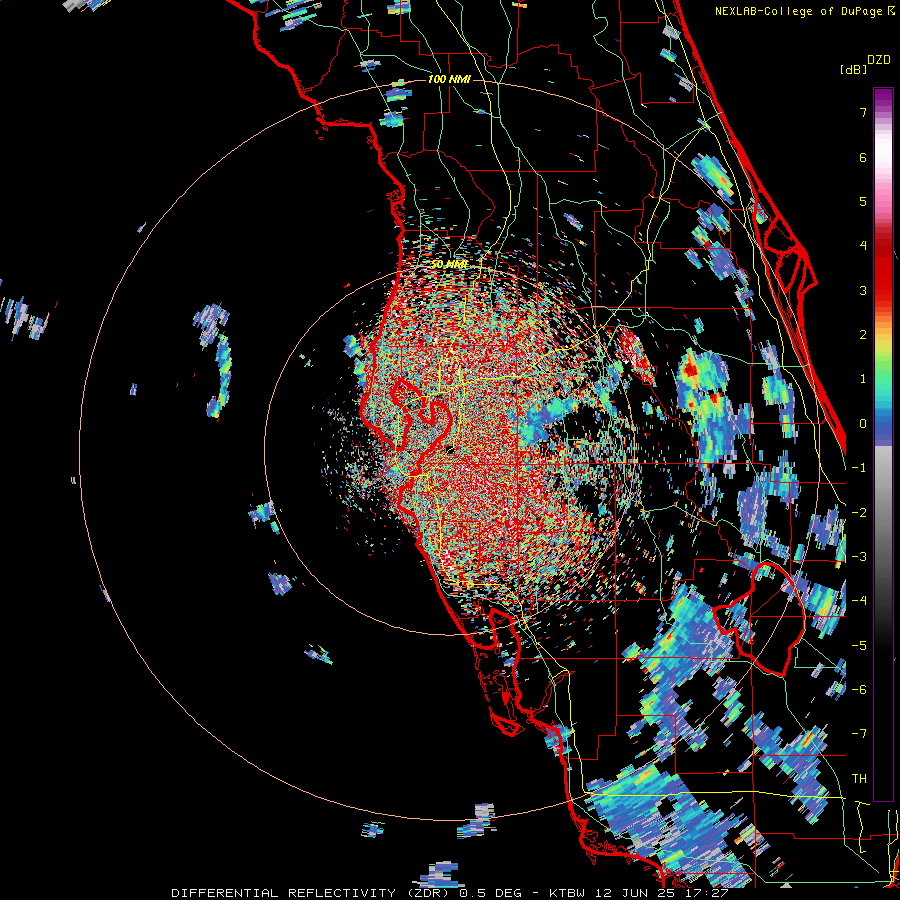This screenshot has height=900, width=900.
Task: Click the 100 NMI range ring label
Action: 449,79
